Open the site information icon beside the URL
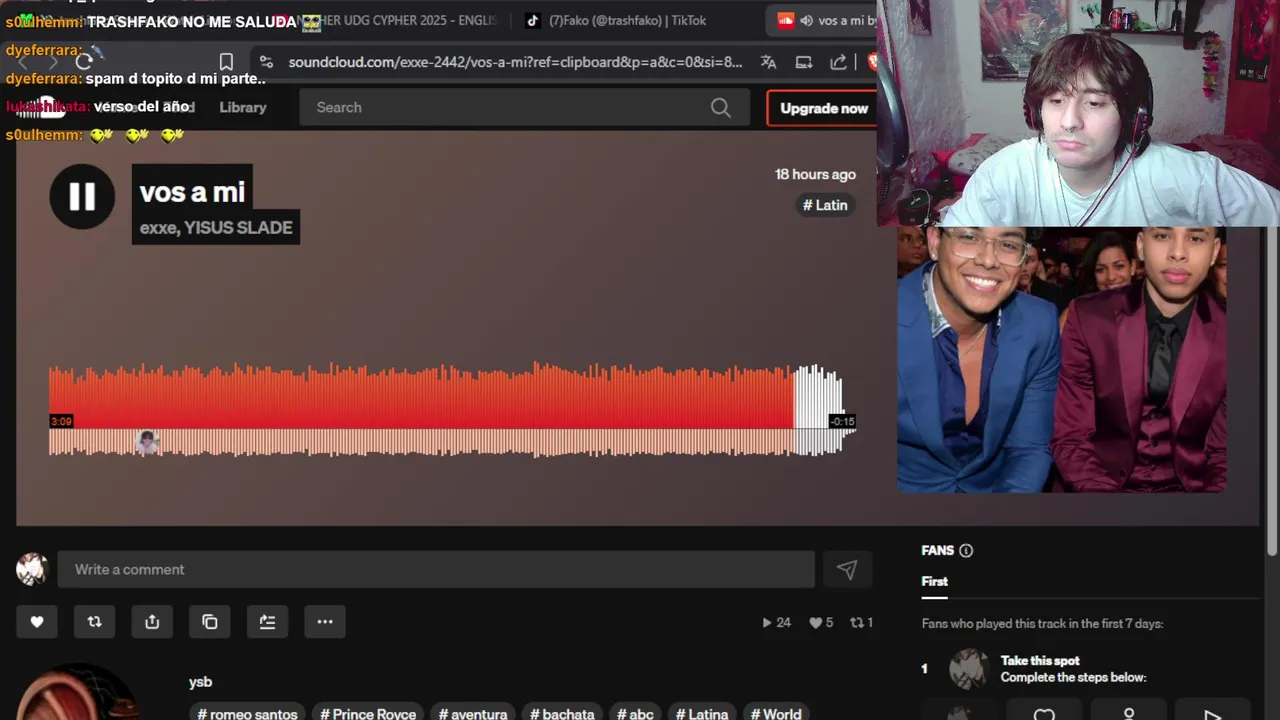The height and width of the screenshot is (720, 1280). coord(266,62)
